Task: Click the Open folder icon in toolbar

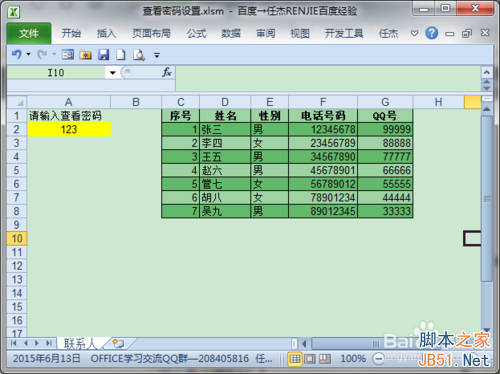Action: point(86,54)
